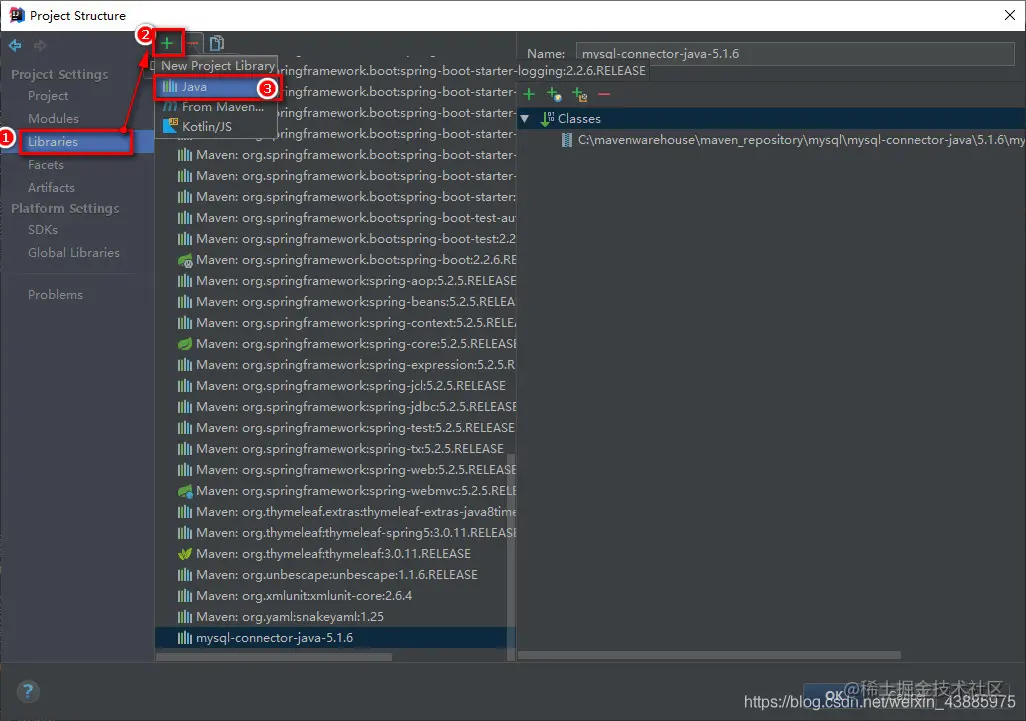Select the spring-boot:2.2.6 library
This screenshot has width=1026, height=721.
[x=355, y=260]
